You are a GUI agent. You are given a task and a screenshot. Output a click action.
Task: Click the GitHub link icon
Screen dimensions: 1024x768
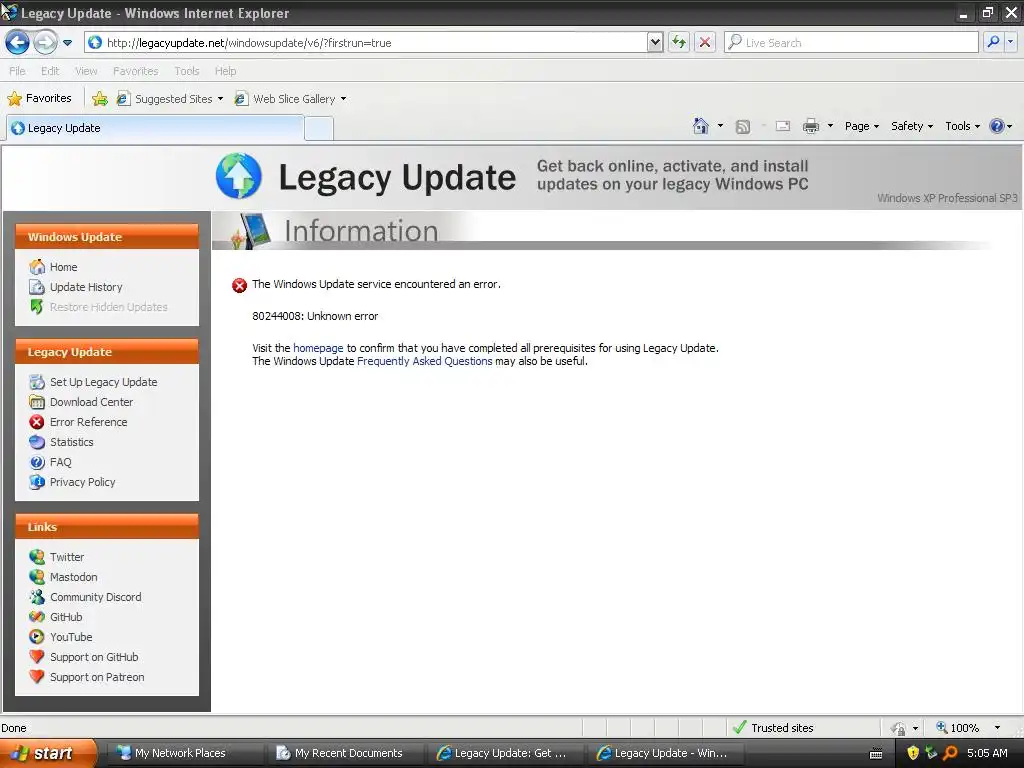click(x=37, y=617)
